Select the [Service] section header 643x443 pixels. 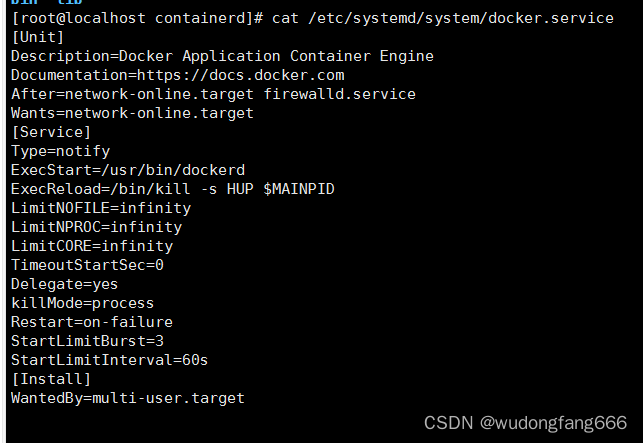[51, 132]
